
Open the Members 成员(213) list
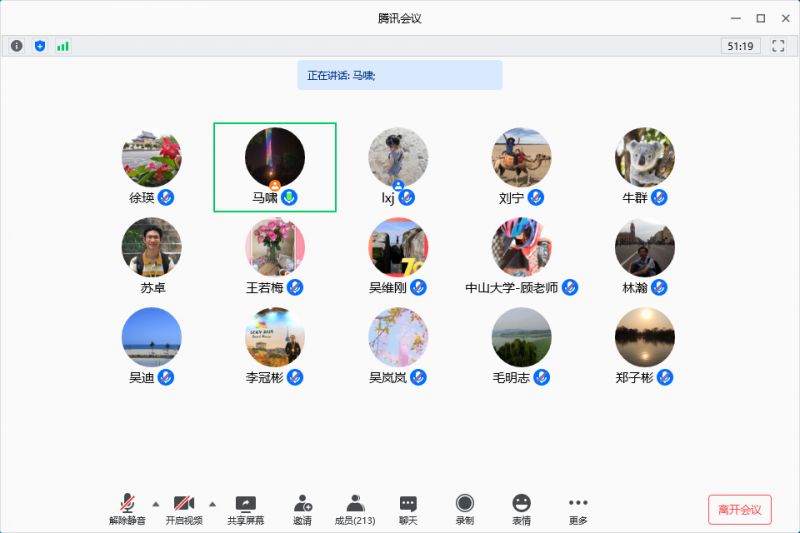click(x=355, y=509)
